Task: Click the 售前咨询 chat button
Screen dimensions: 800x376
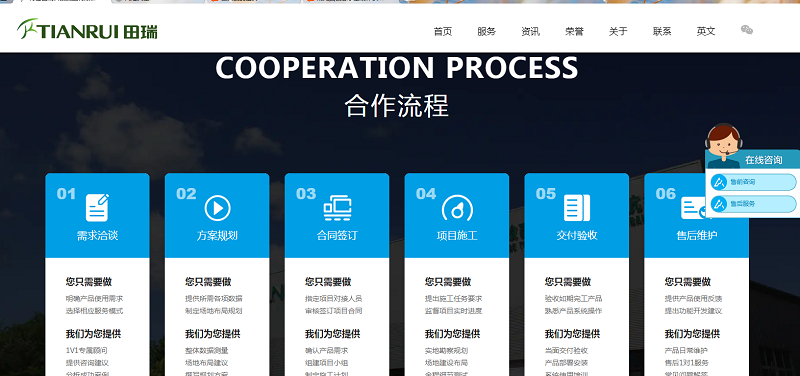Action: 753,182
